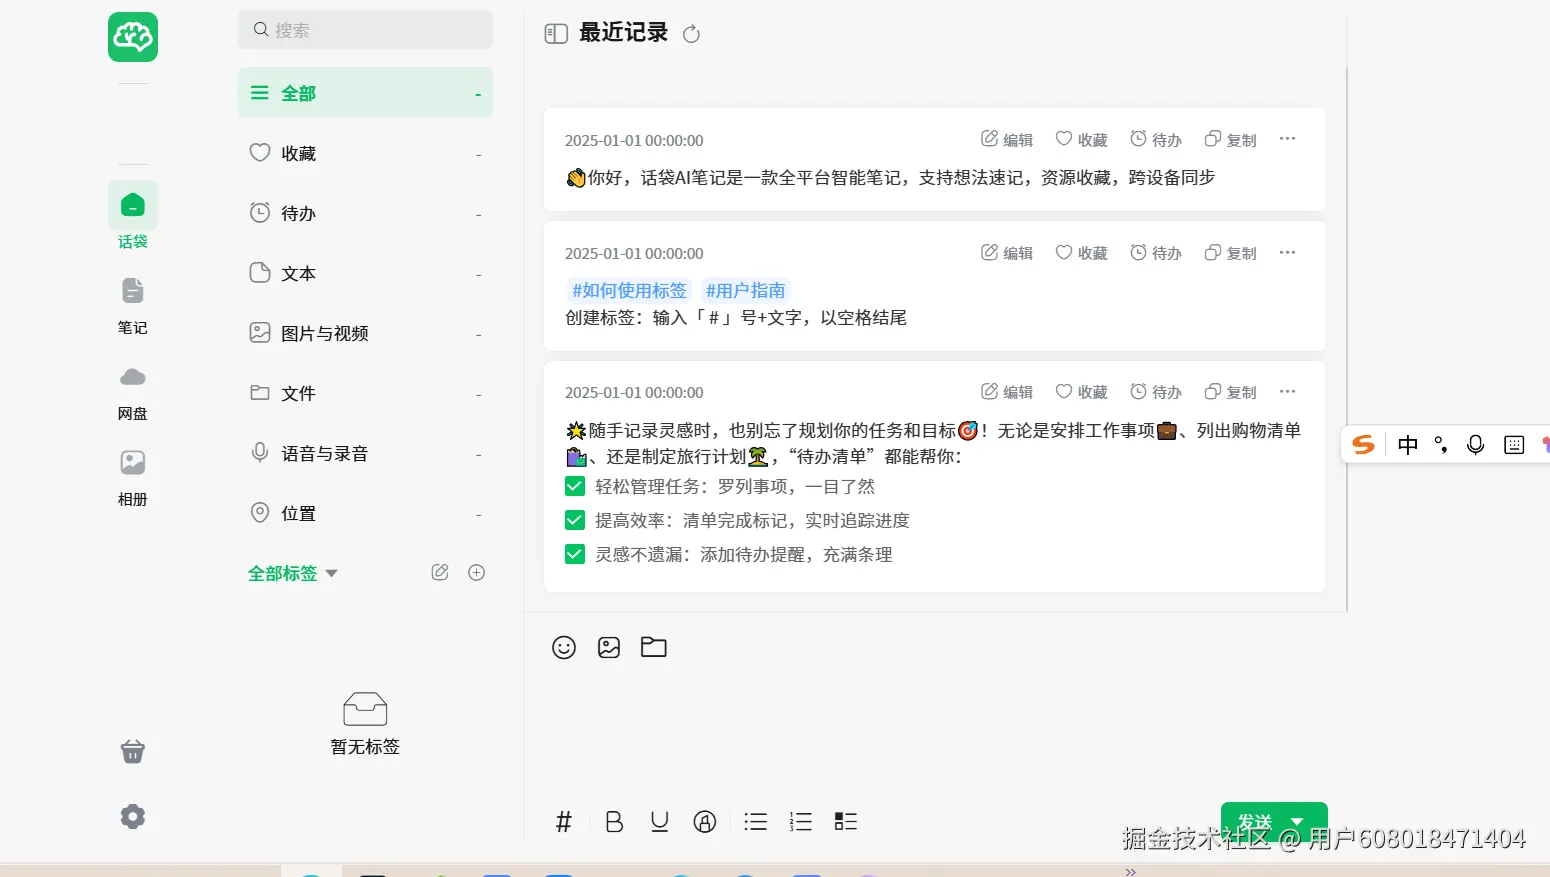
Task: Uncheck 灵感不遗漏 checkbox
Action: tap(575, 554)
